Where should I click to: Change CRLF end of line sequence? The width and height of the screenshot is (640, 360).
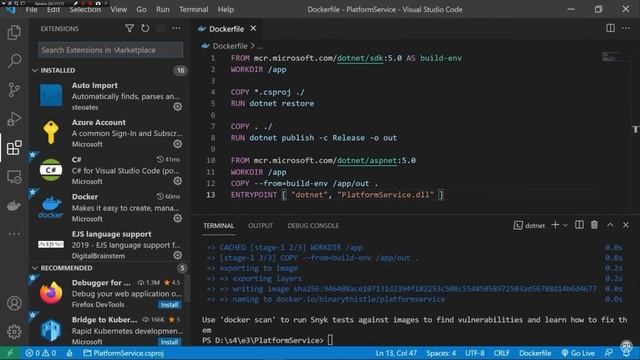[501, 353]
